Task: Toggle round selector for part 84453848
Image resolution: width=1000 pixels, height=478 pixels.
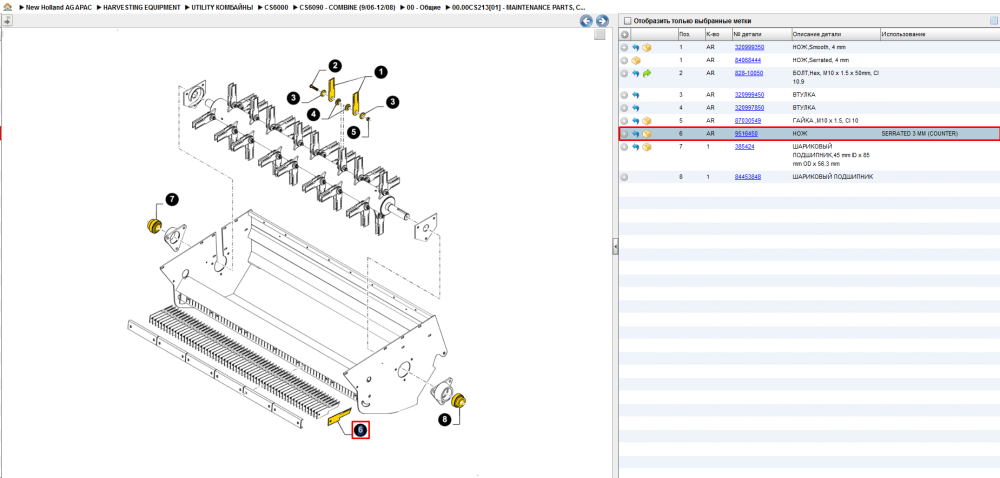Action: tap(624, 177)
